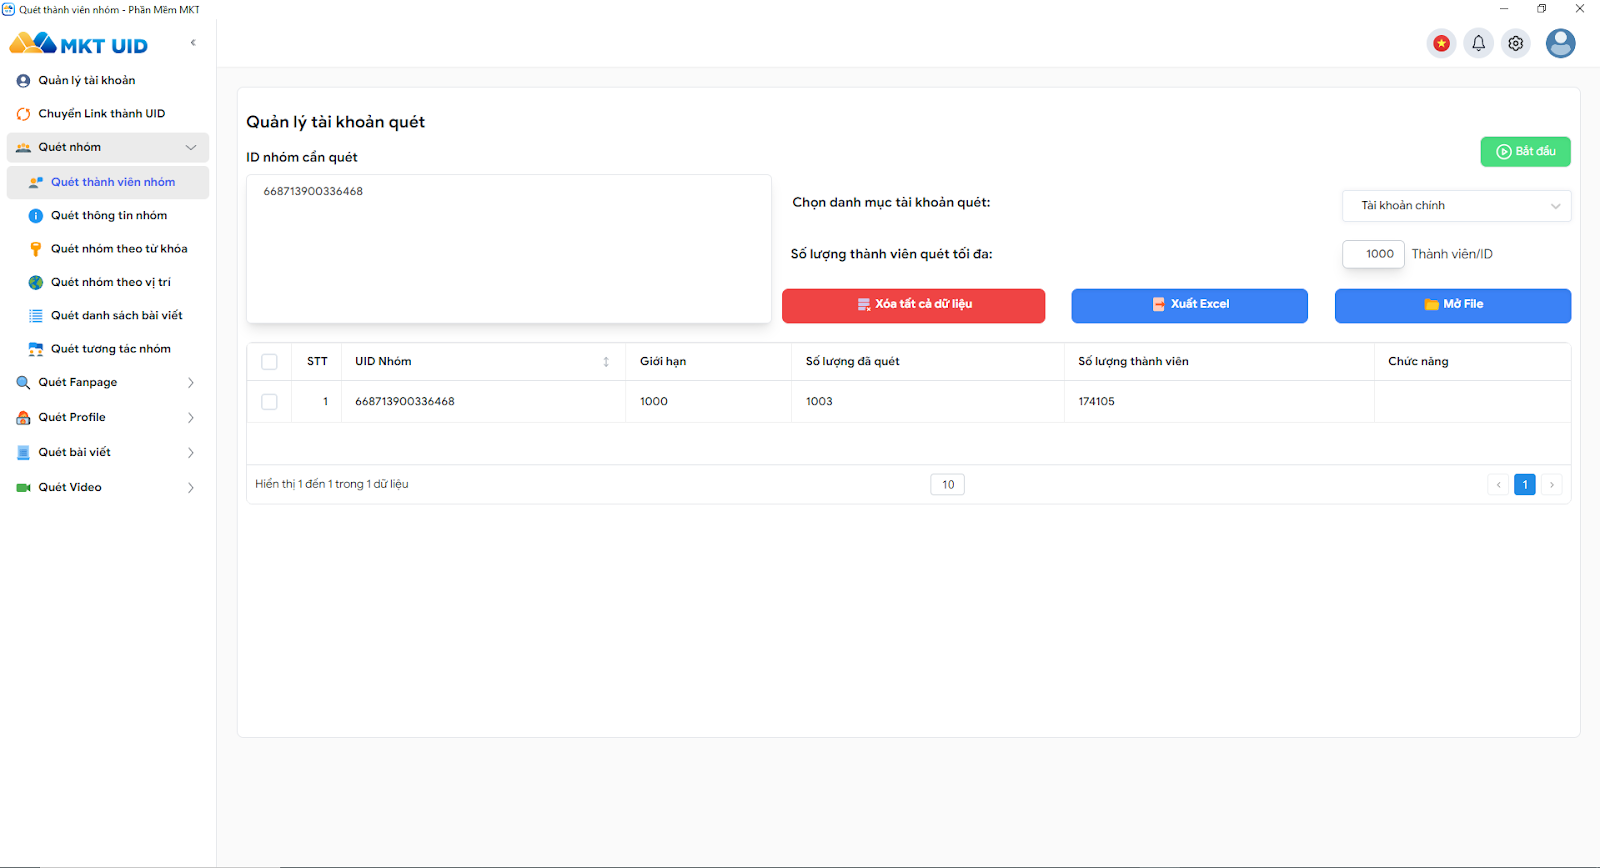Select Quét thành viên nhóm menu item
This screenshot has width=1600, height=868.
point(108,183)
